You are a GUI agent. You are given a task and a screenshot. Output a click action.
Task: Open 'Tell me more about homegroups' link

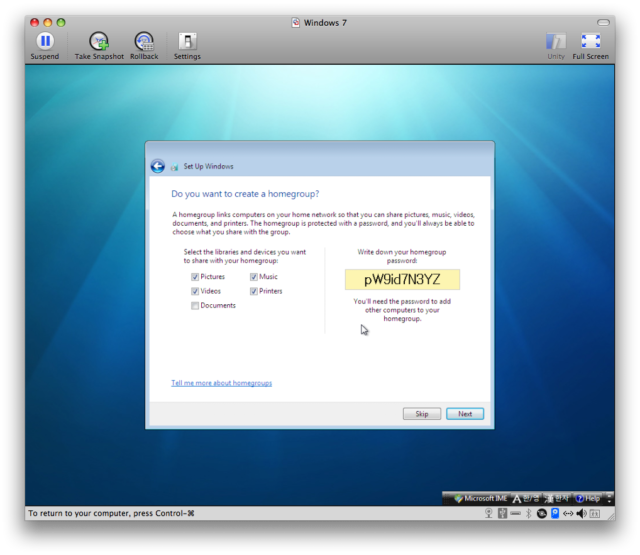click(222, 383)
